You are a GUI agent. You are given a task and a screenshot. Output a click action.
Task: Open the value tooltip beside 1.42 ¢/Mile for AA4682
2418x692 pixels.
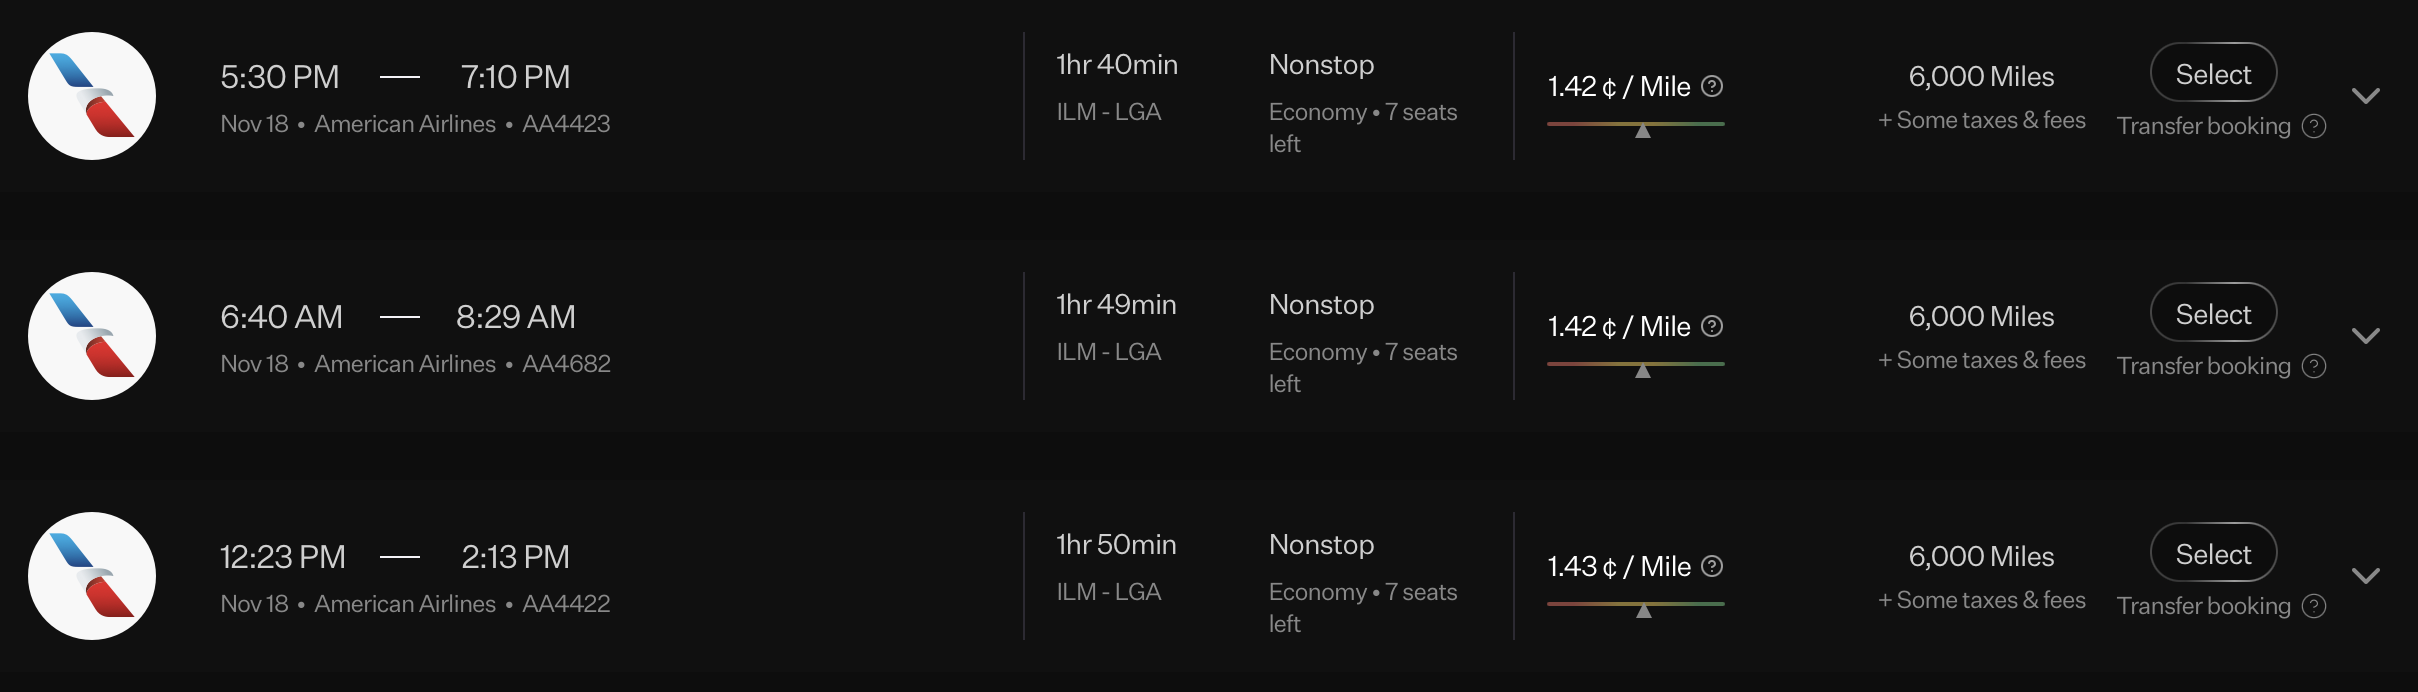(1712, 326)
